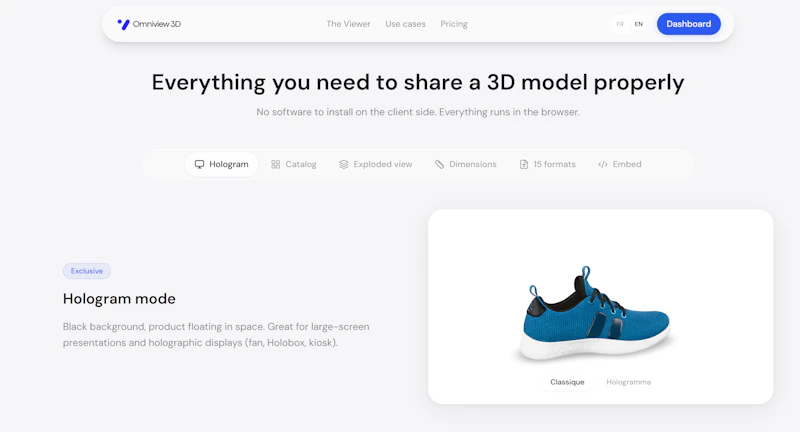Open The Viewer menu item

tap(348, 24)
